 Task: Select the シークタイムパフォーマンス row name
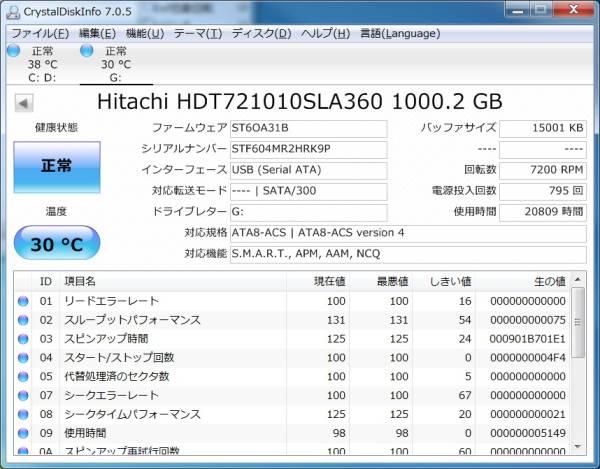(x=132, y=414)
